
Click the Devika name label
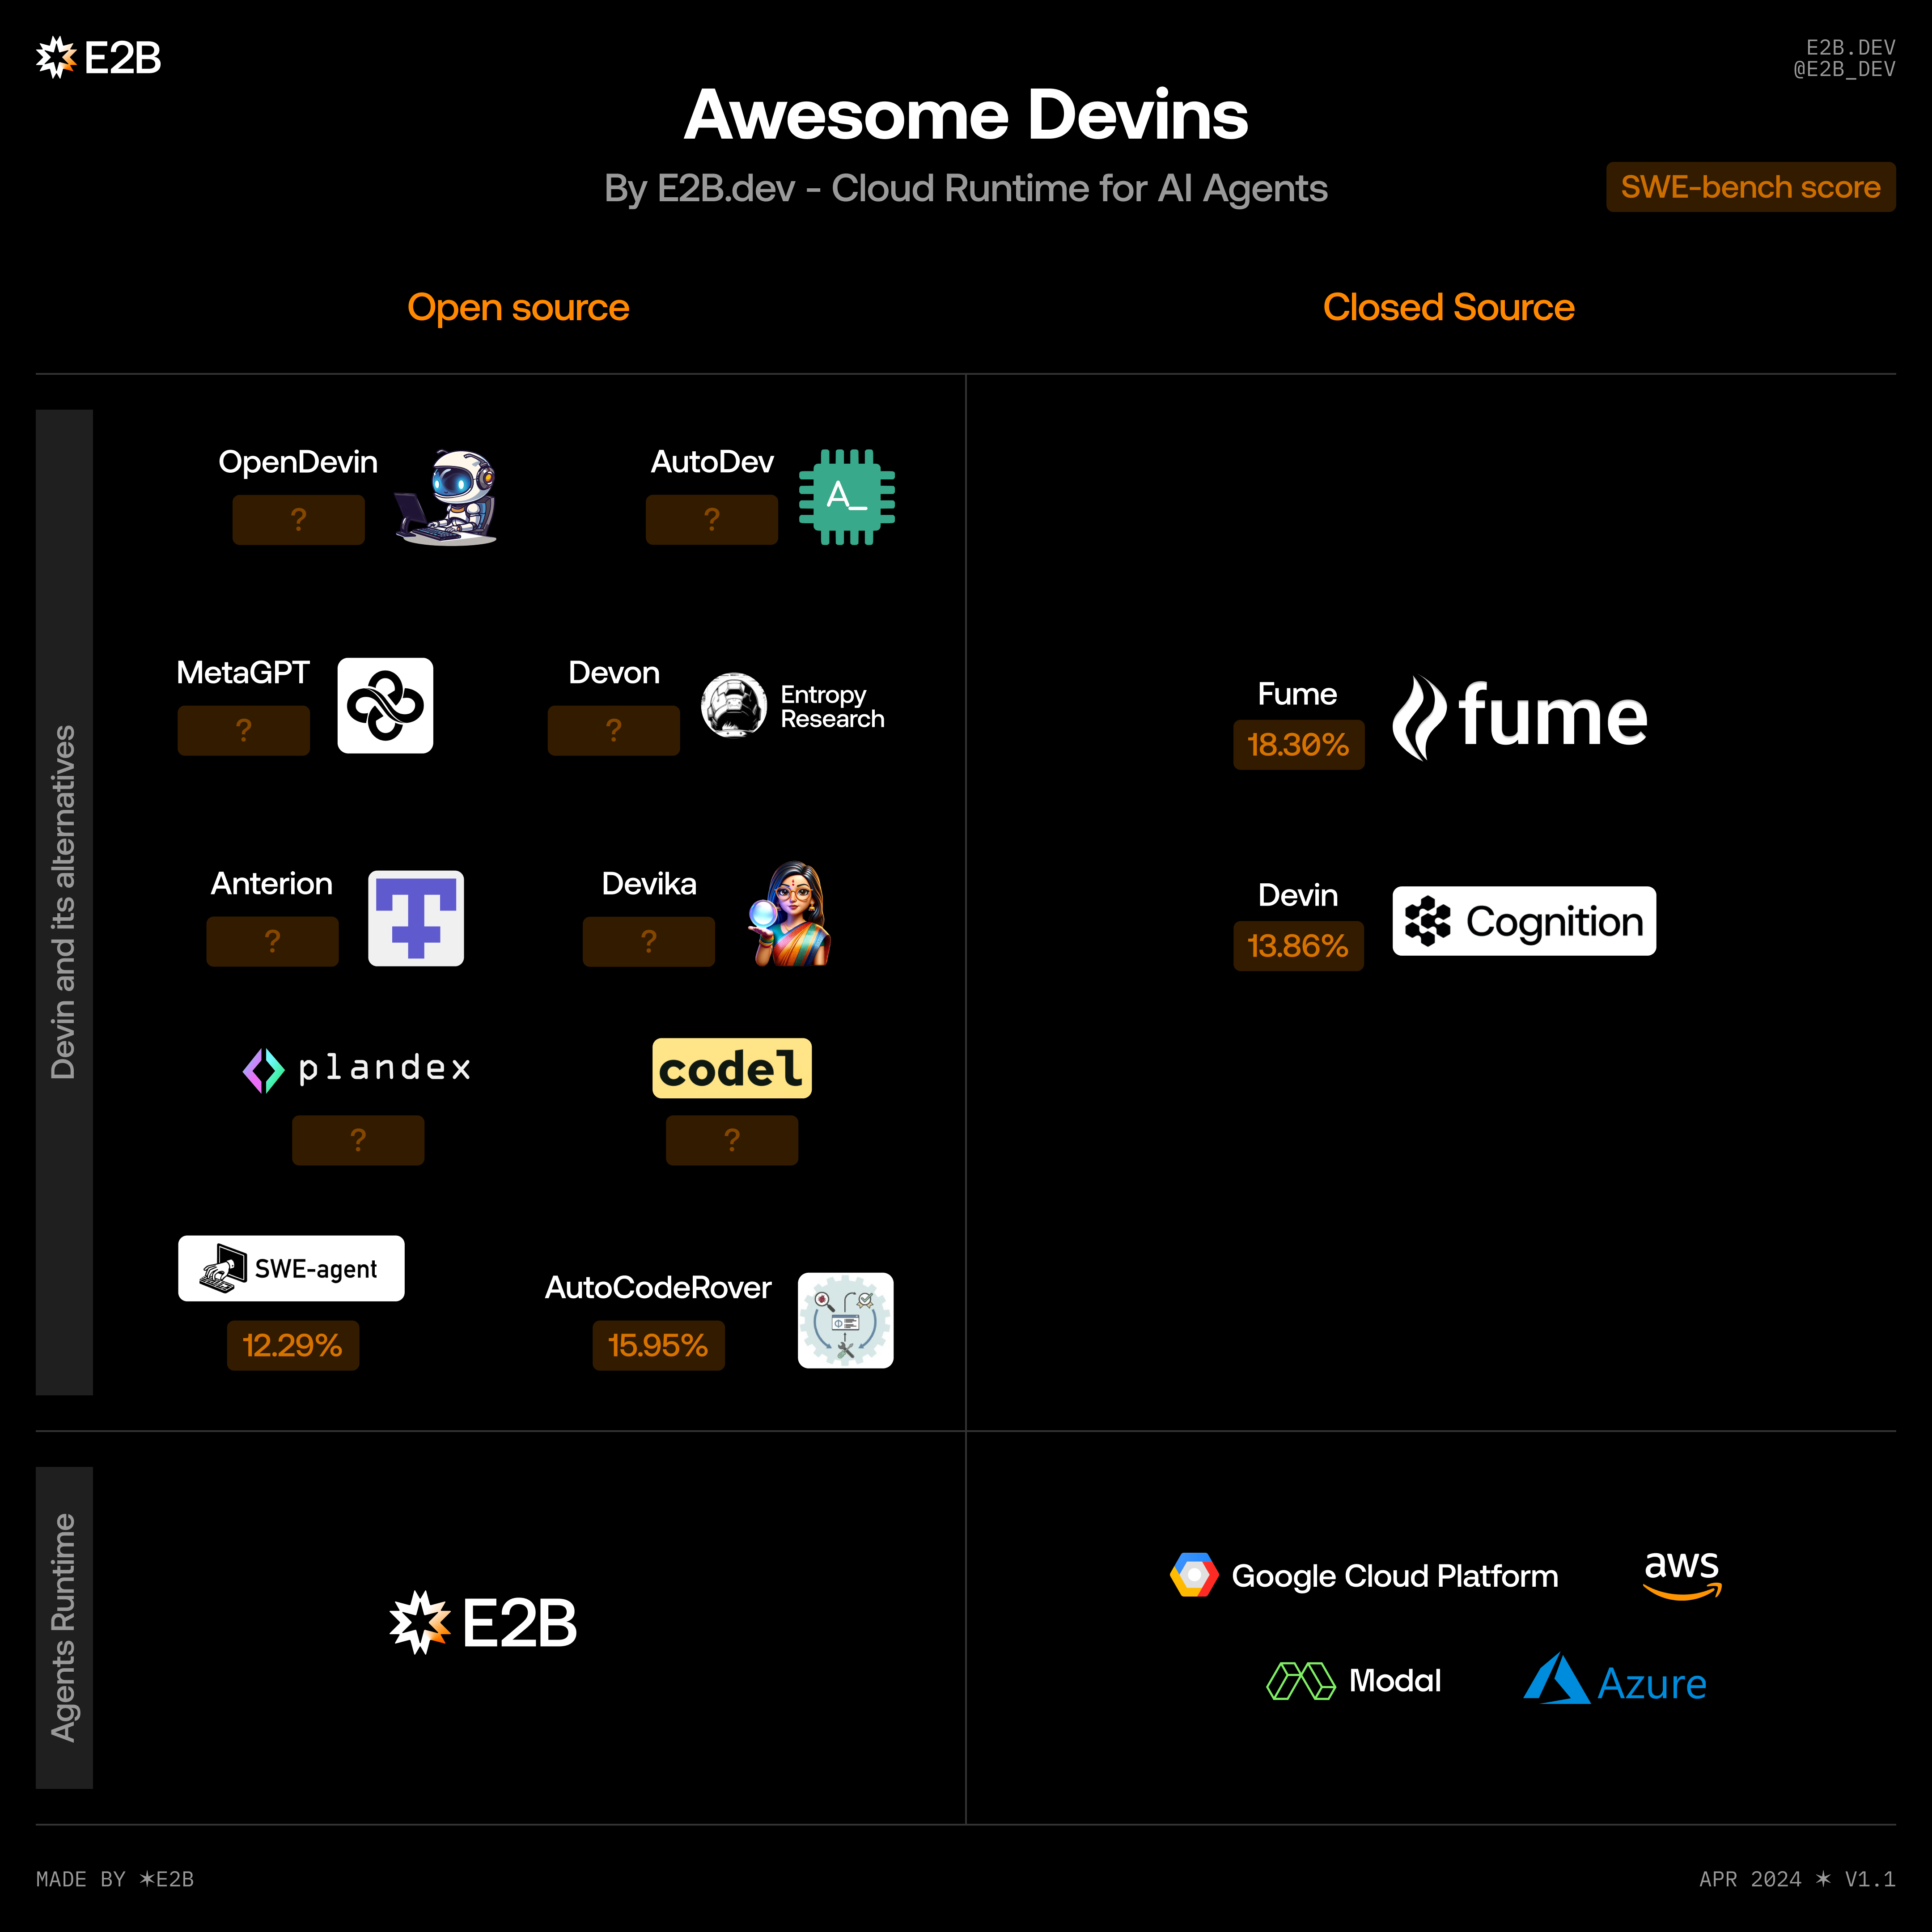click(649, 884)
